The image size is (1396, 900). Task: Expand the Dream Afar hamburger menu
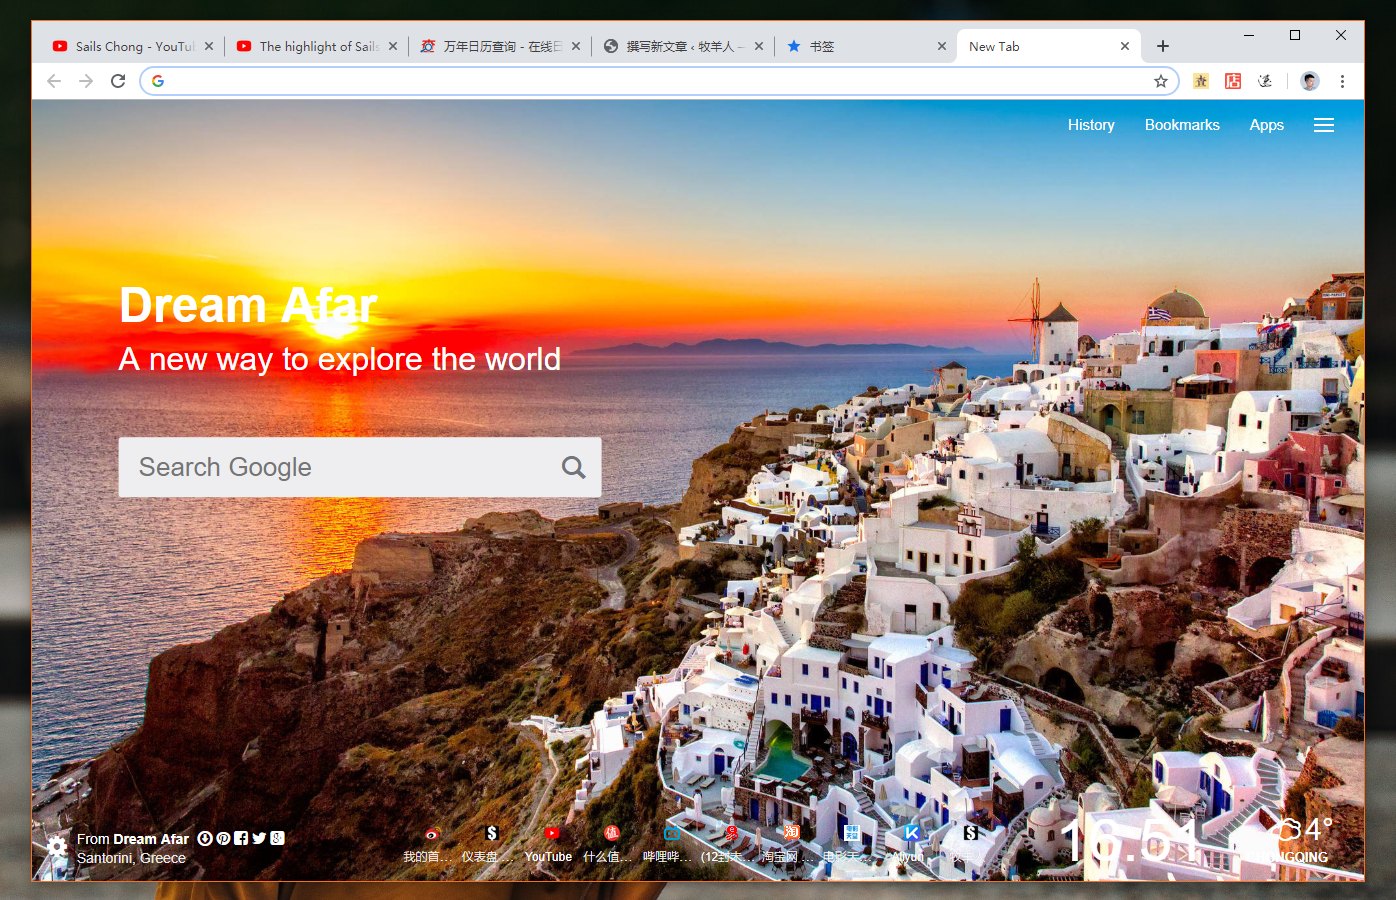click(x=1323, y=125)
